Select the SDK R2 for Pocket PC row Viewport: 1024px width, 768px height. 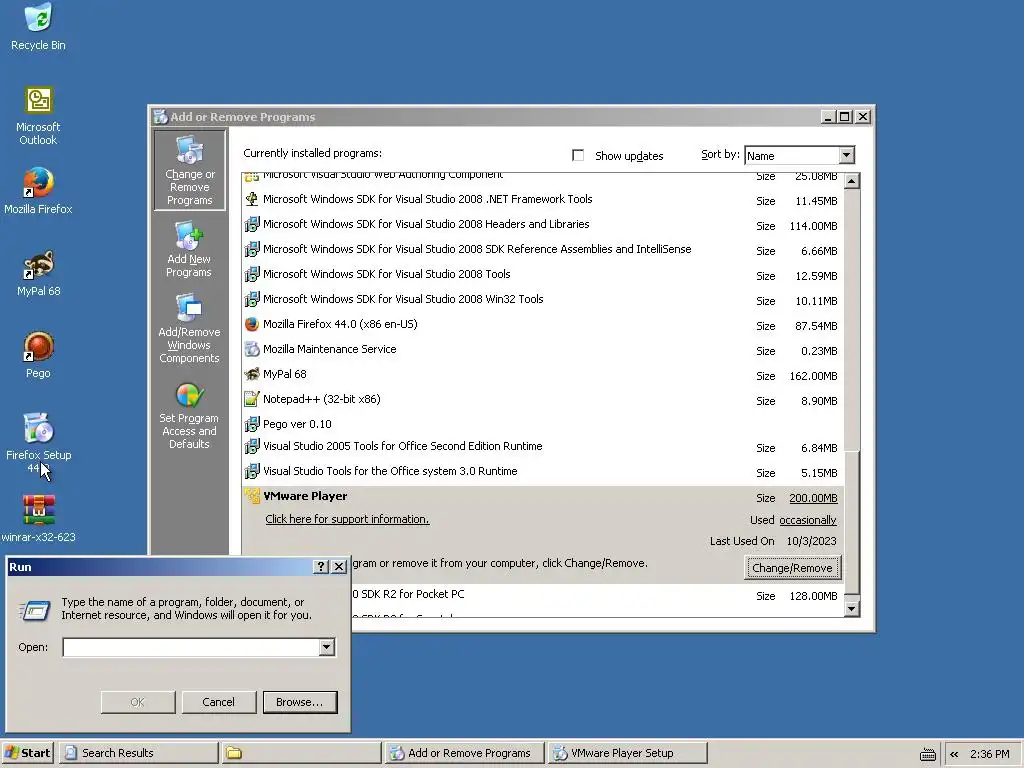[598, 595]
